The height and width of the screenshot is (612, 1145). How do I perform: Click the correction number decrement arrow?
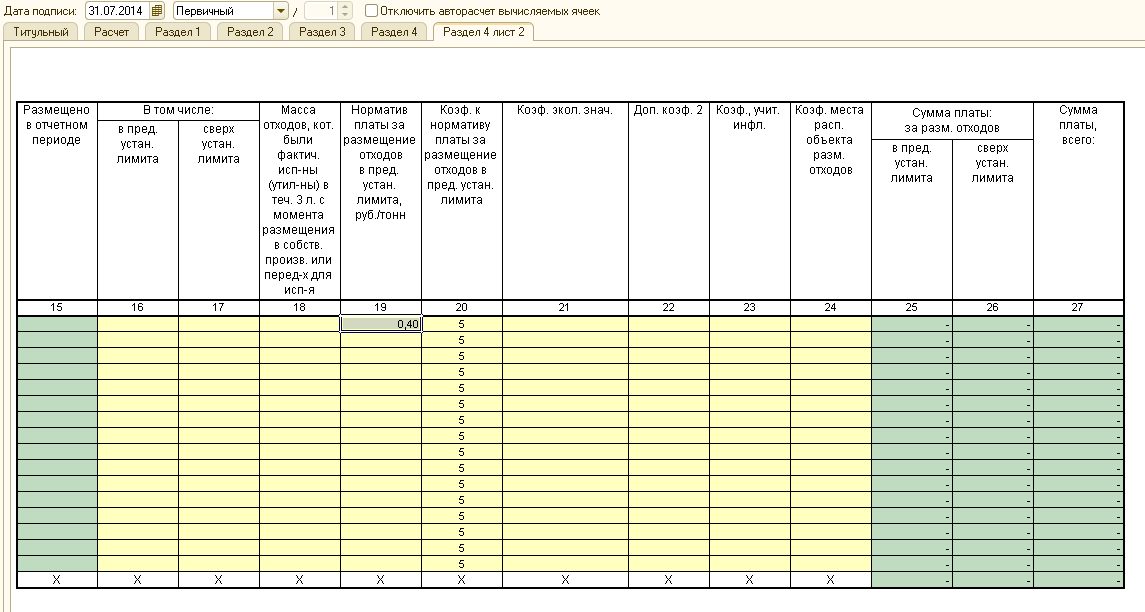click(x=346, y=15)
